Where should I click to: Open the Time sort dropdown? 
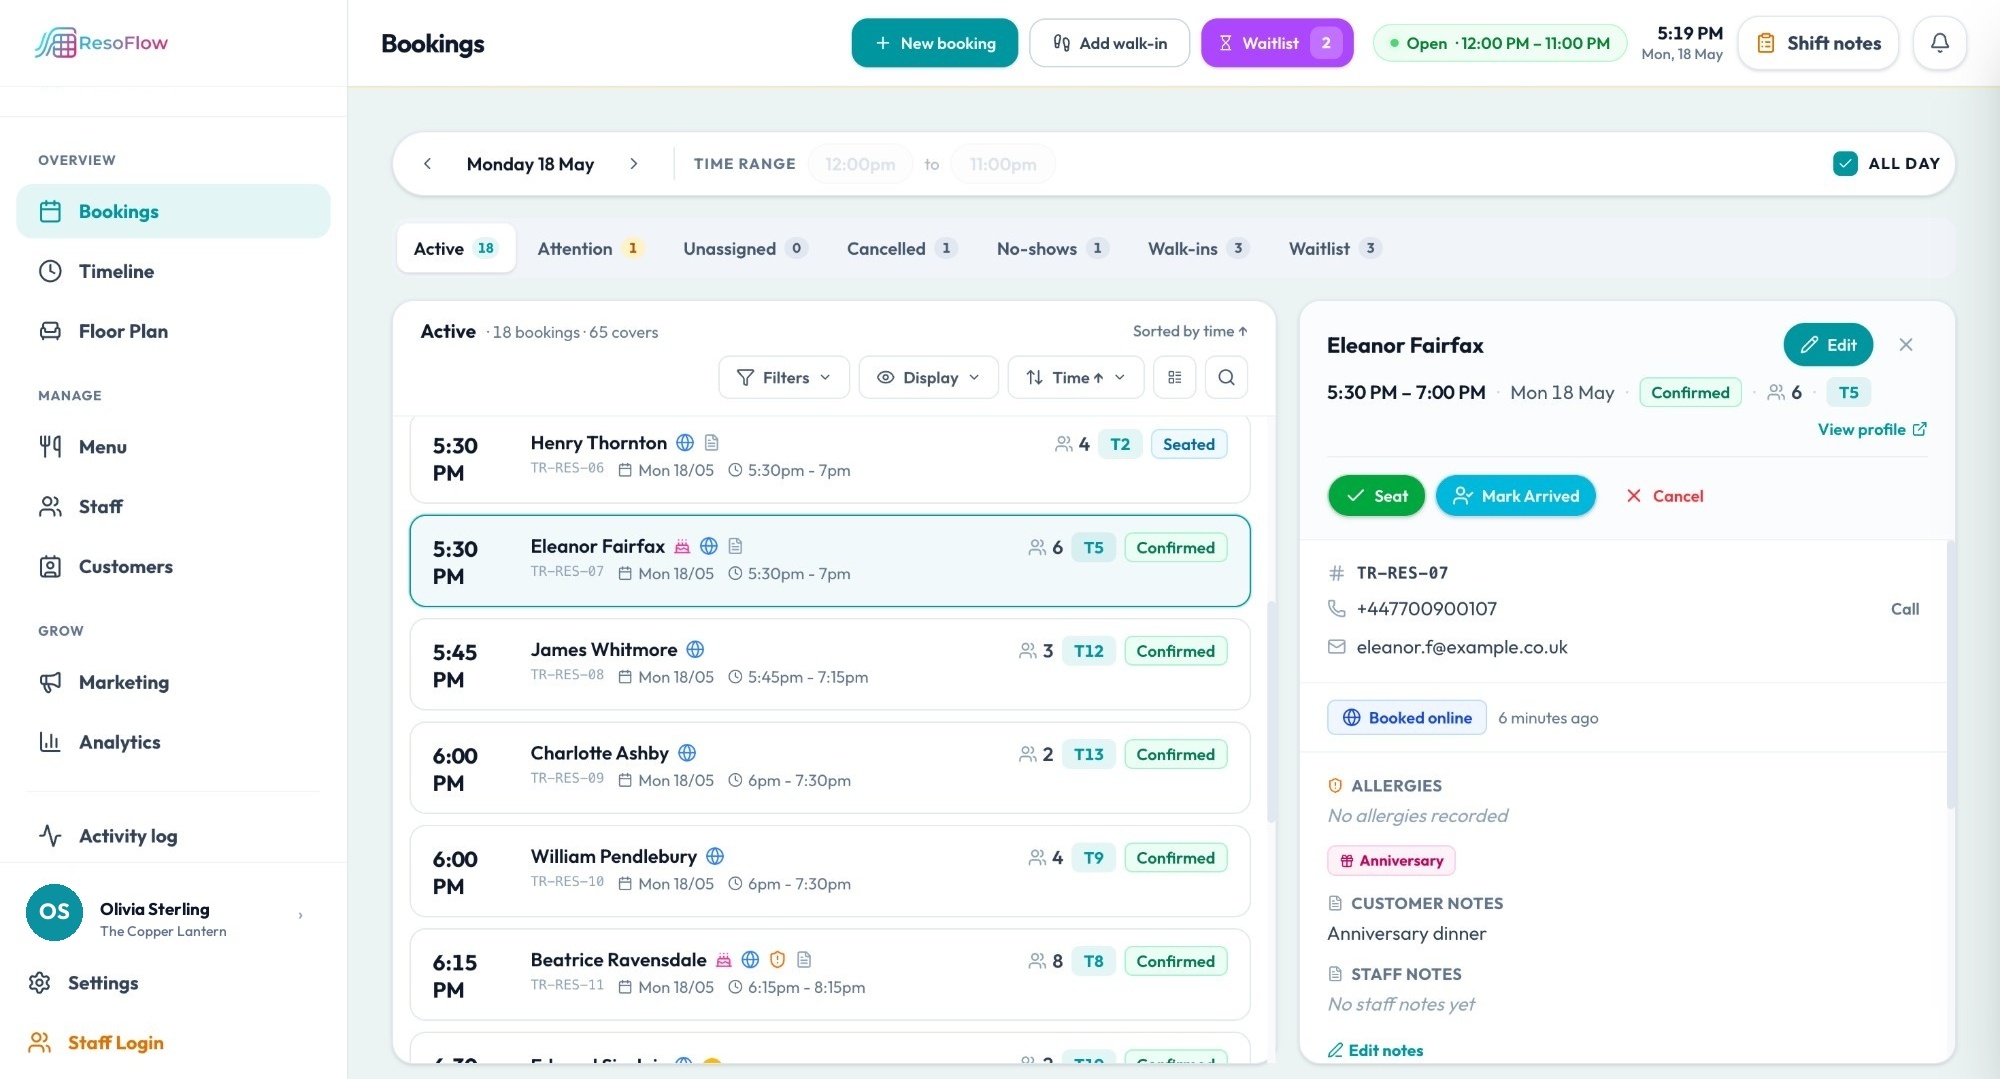[x=1076, y=377]
